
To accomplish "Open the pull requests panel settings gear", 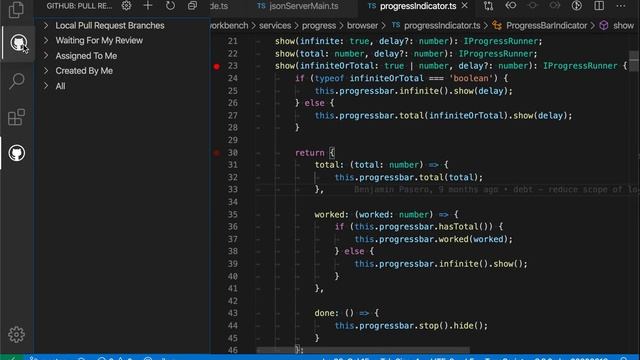I will point(127,6).
